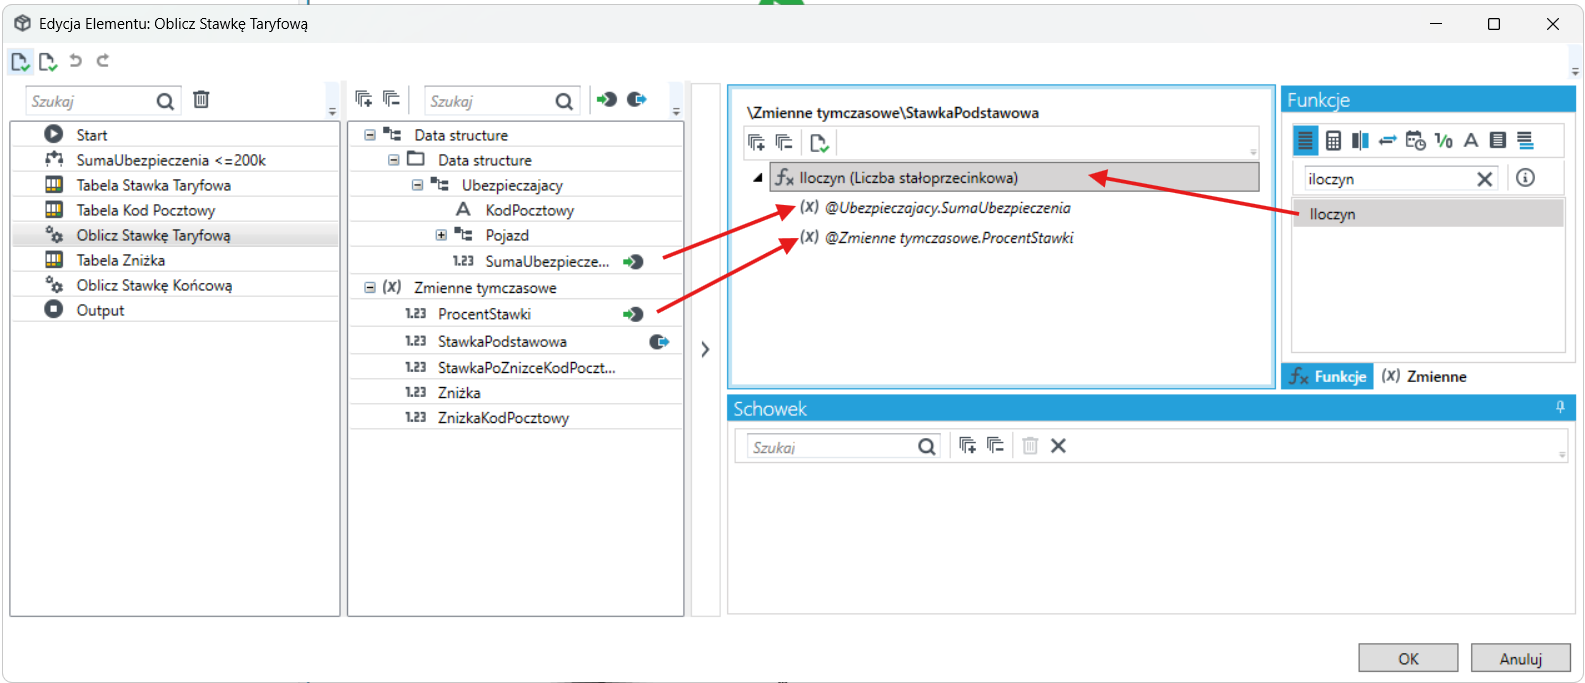The image size is (1585, 683).
Task: Select the KodPocztowy tree item
Action: 530,210
